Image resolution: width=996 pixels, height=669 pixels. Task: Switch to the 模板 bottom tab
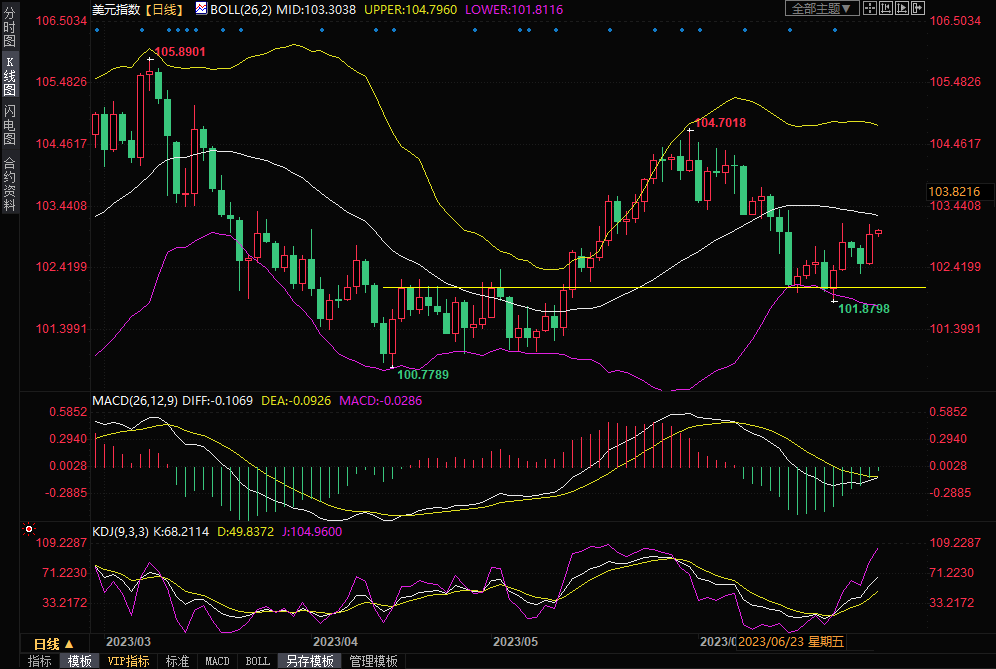[x=80, y=661]
